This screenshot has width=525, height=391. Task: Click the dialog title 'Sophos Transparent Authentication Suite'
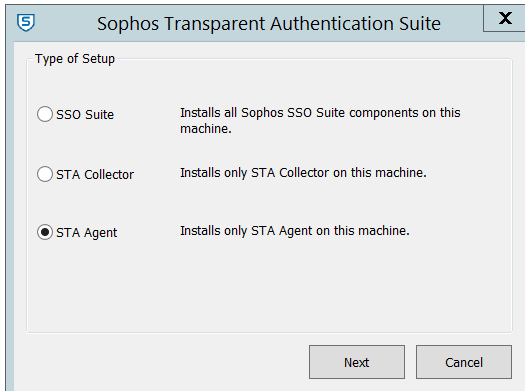(269, 24)
